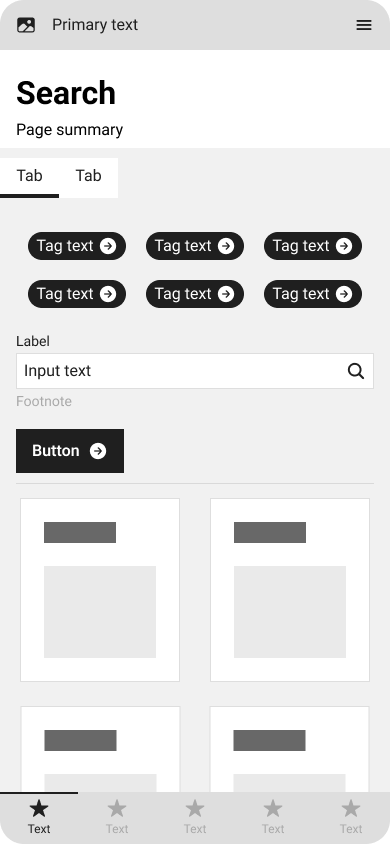Click the black Button below the footnote

tap(70, 451)
